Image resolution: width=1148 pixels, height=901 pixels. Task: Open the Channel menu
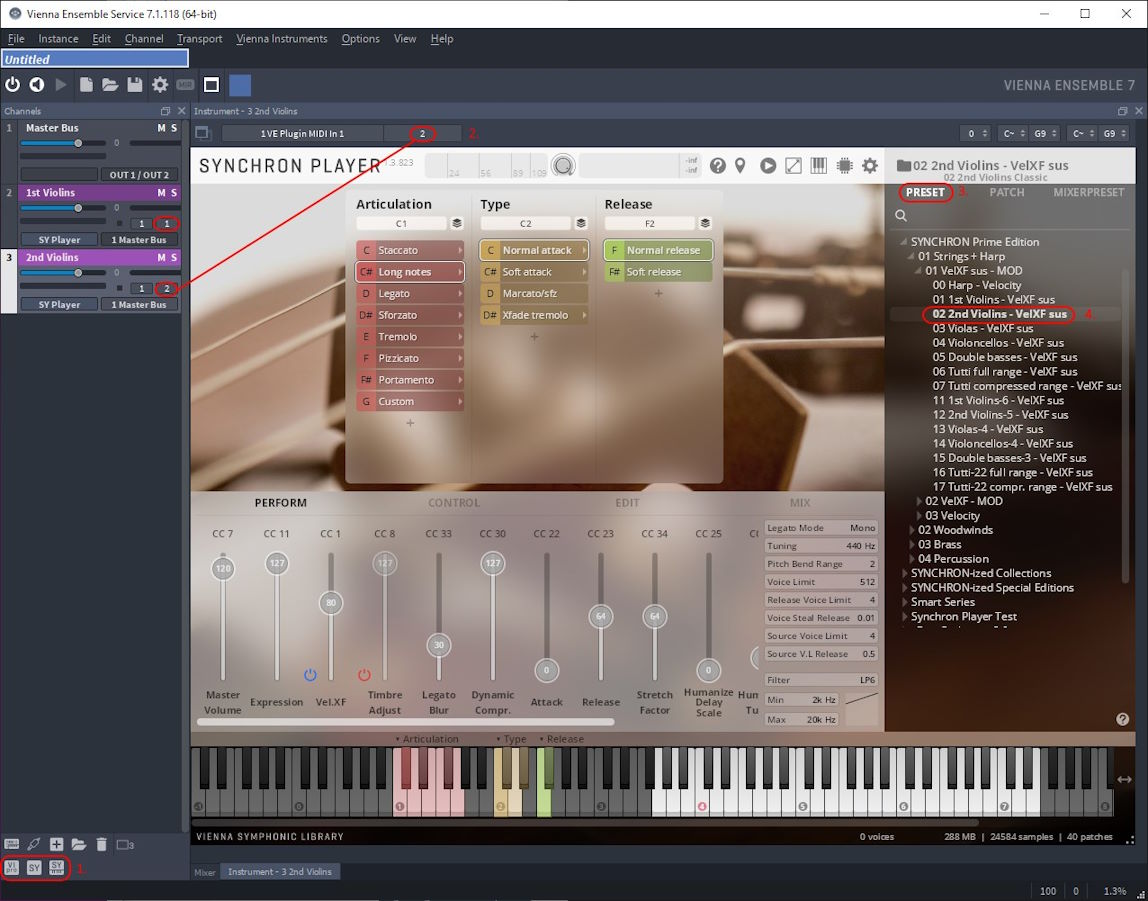144,39
